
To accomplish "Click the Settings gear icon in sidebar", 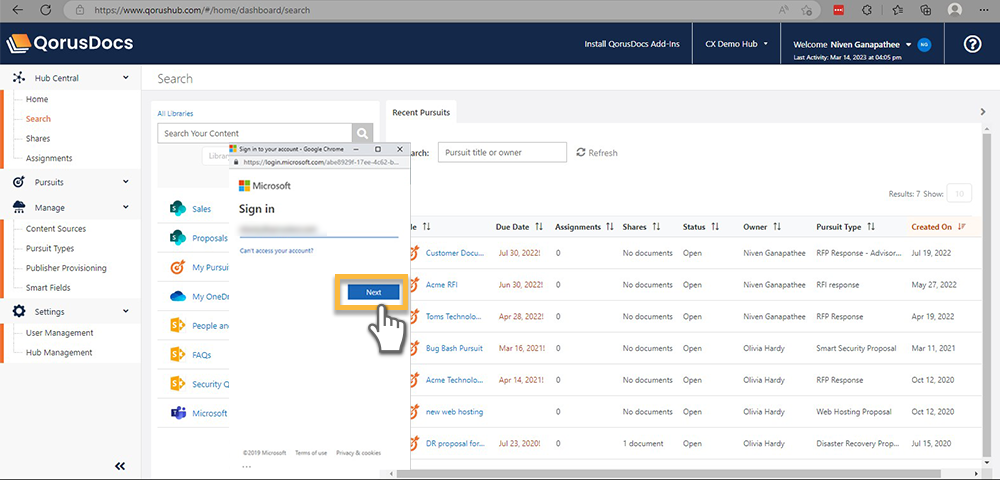I will tap(19, 312).
